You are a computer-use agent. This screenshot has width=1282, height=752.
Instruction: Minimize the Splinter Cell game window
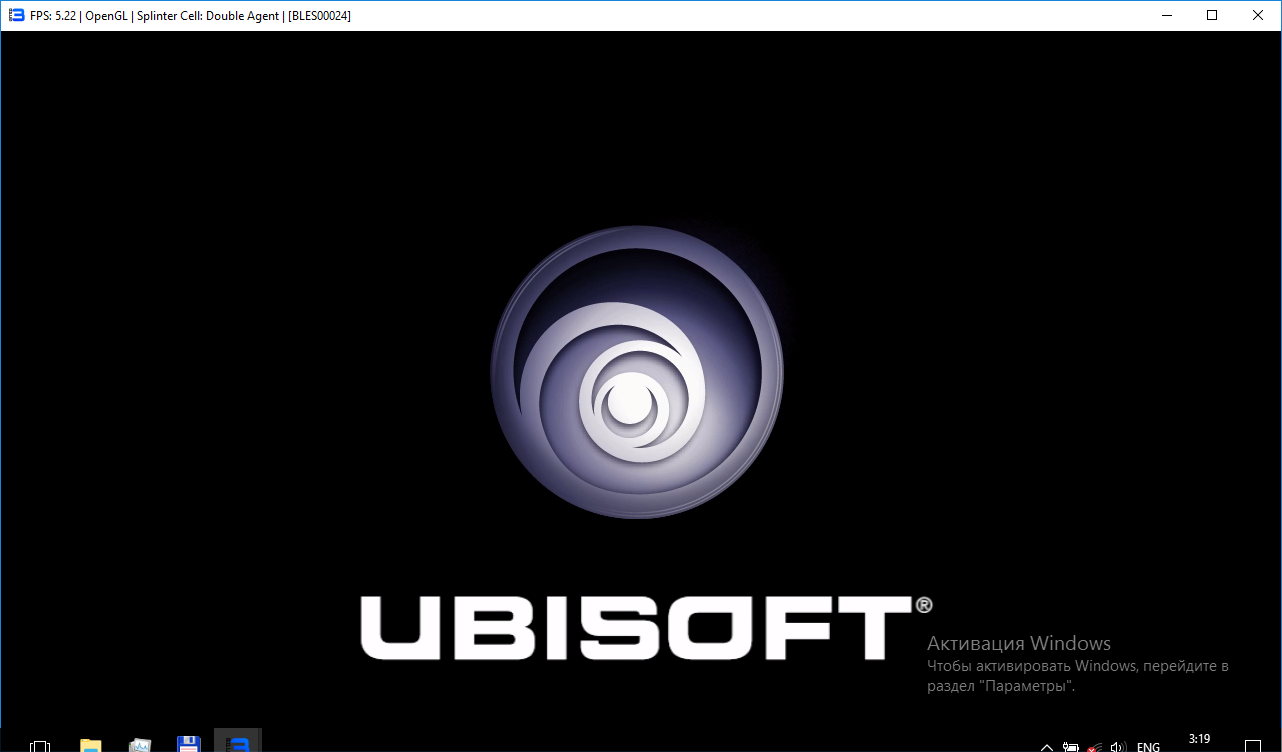pos(1166,16)
